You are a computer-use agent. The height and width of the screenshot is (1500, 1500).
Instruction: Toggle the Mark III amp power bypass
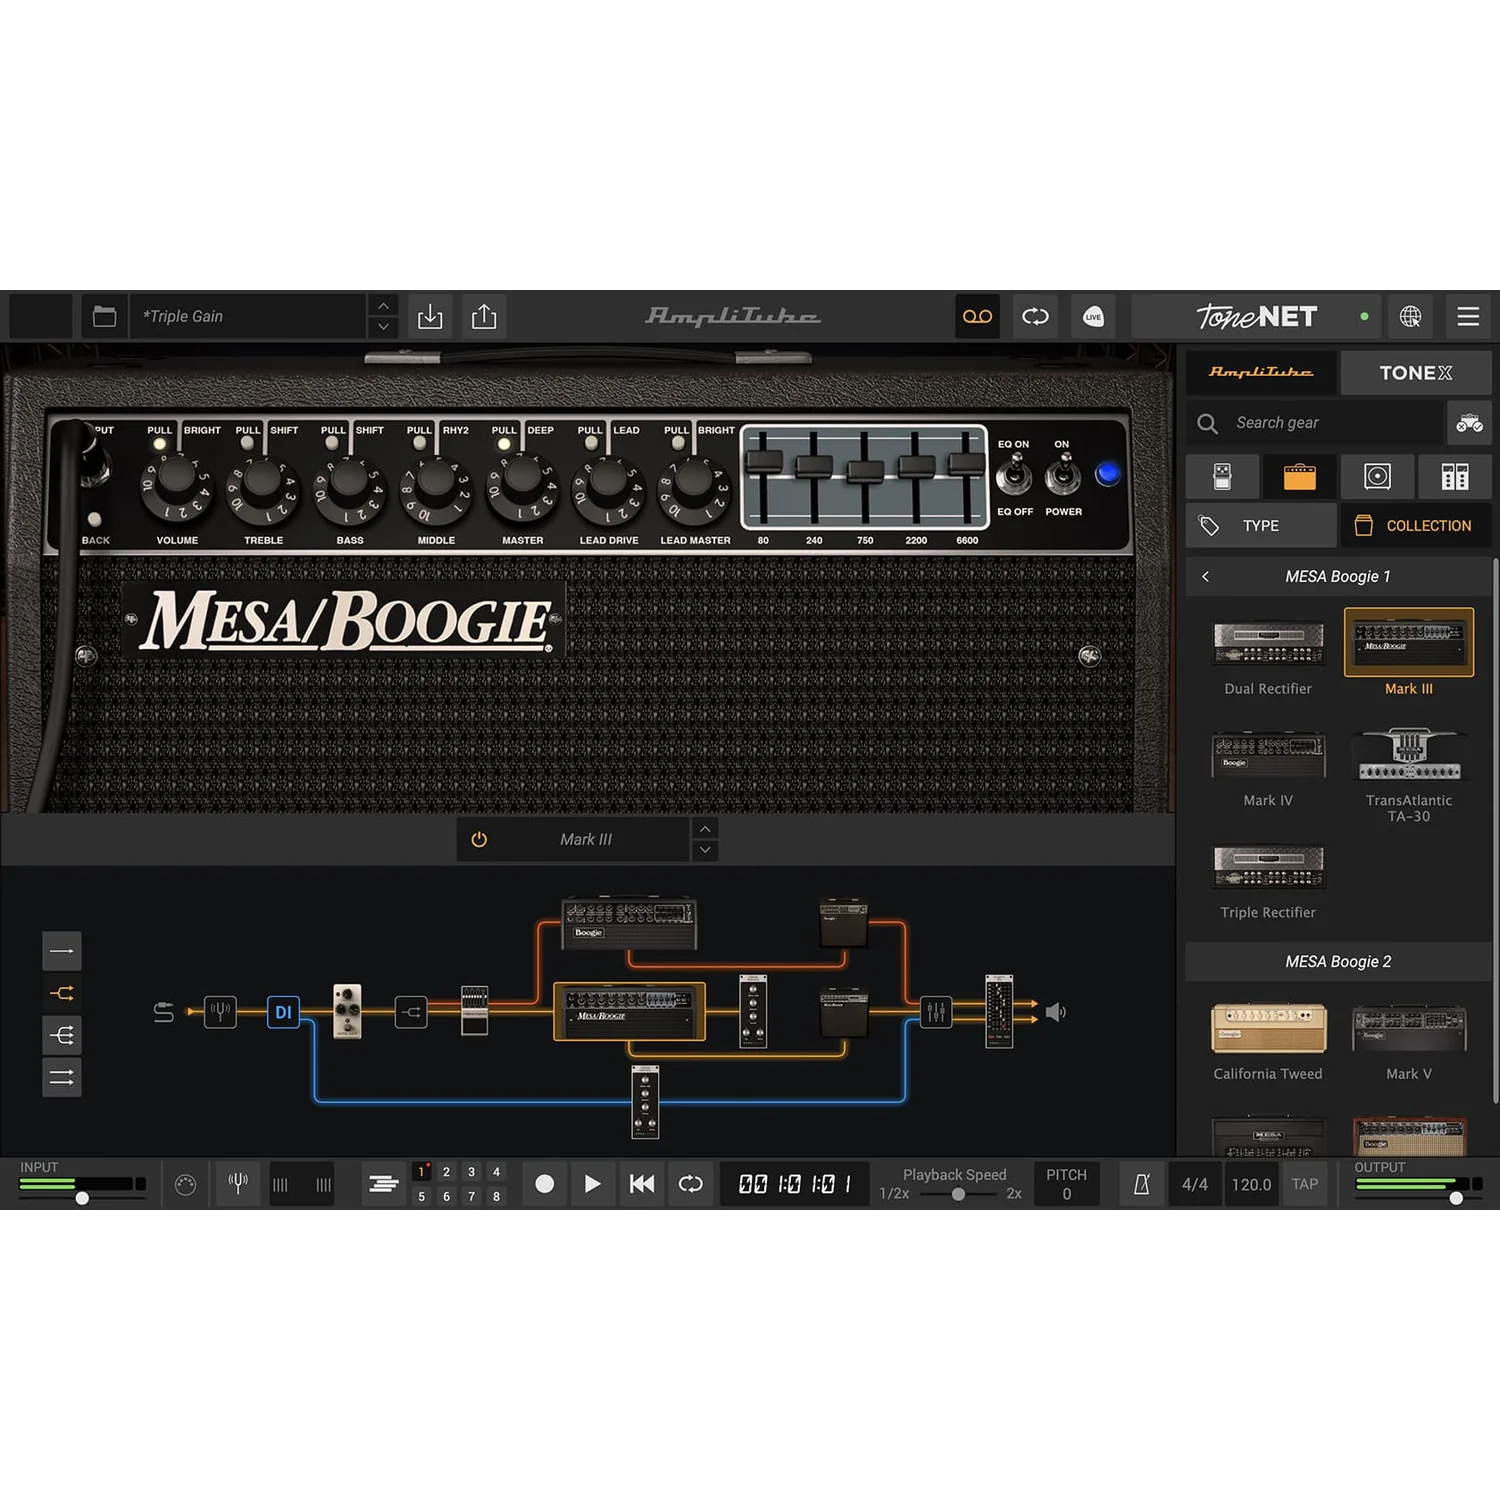(x=479, y=840)
